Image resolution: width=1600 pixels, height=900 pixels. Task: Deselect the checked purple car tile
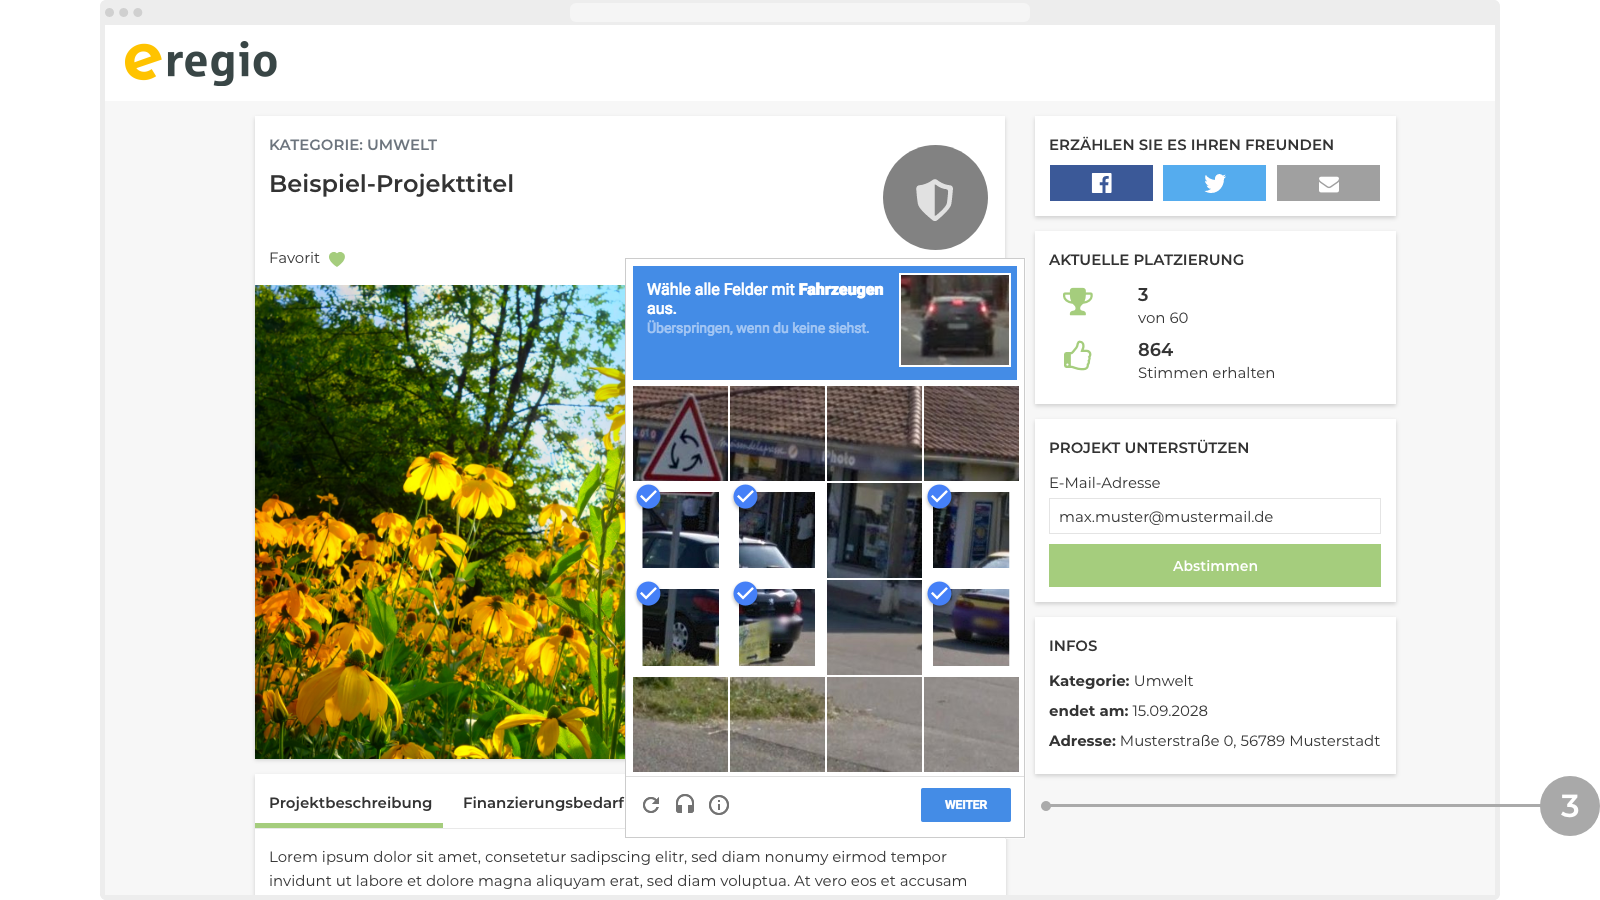tap(971, 628)
